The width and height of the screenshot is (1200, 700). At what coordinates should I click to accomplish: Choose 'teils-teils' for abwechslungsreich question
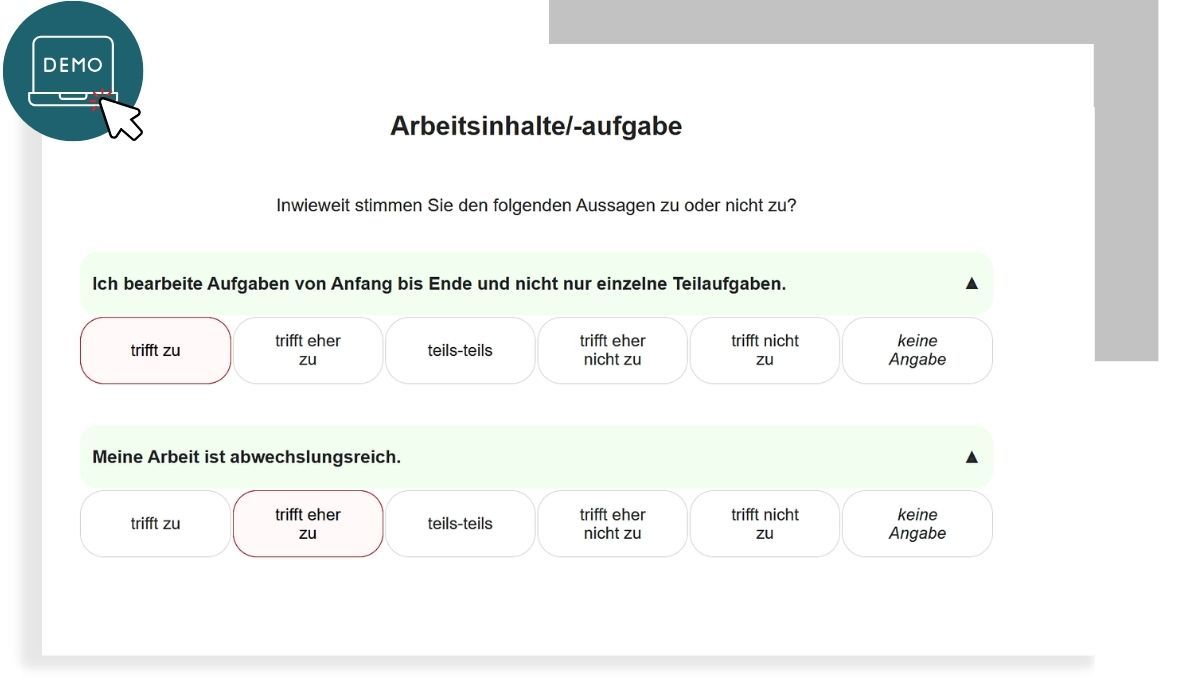click(x=460, y=524)
